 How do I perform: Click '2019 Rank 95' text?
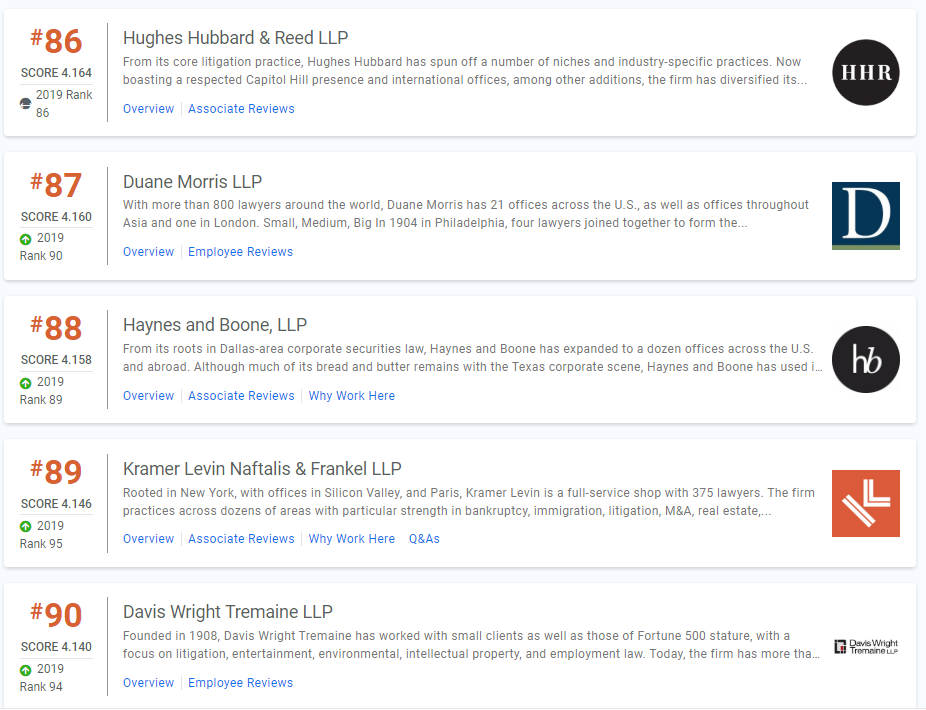42,535
